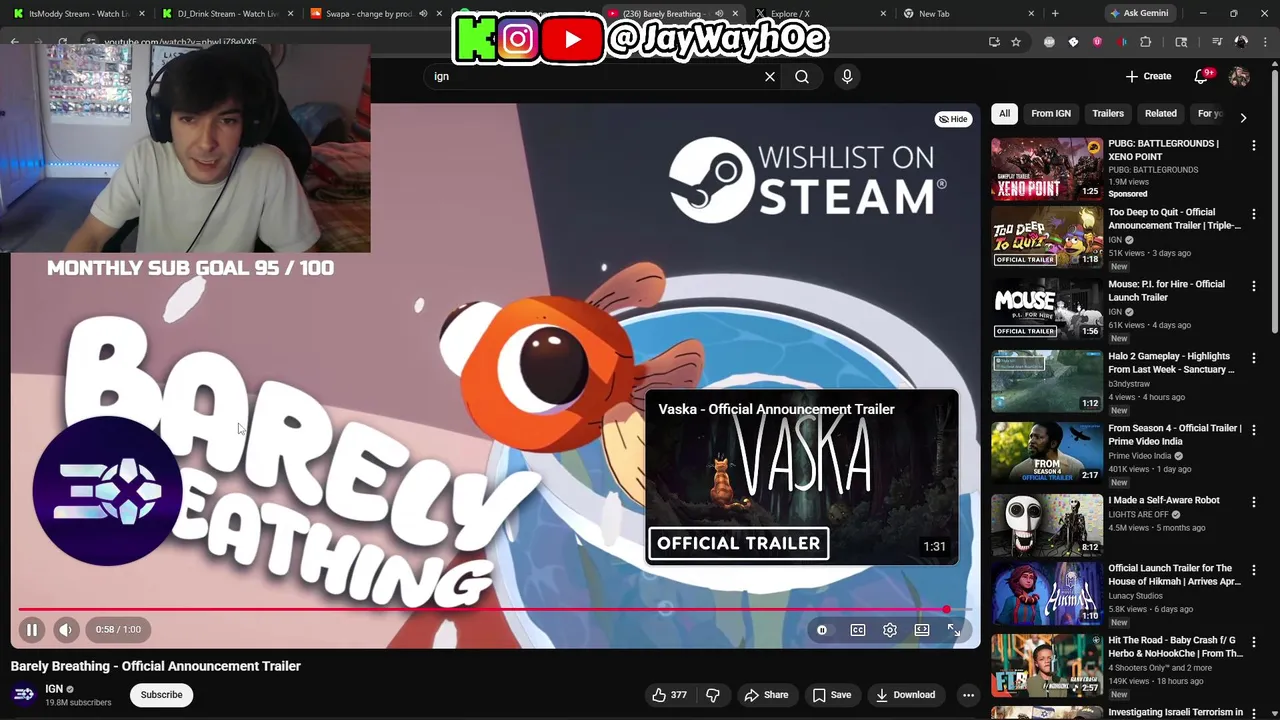Open YouTube notifications bell
The image size is (1280, 720).
pos(1202,76)
